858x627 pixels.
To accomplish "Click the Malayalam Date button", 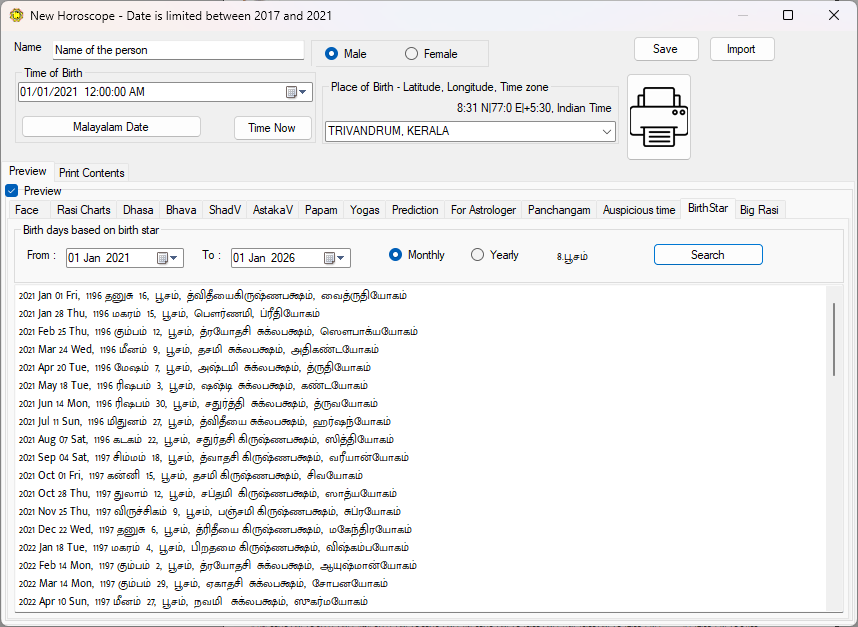I will (111, 127).
